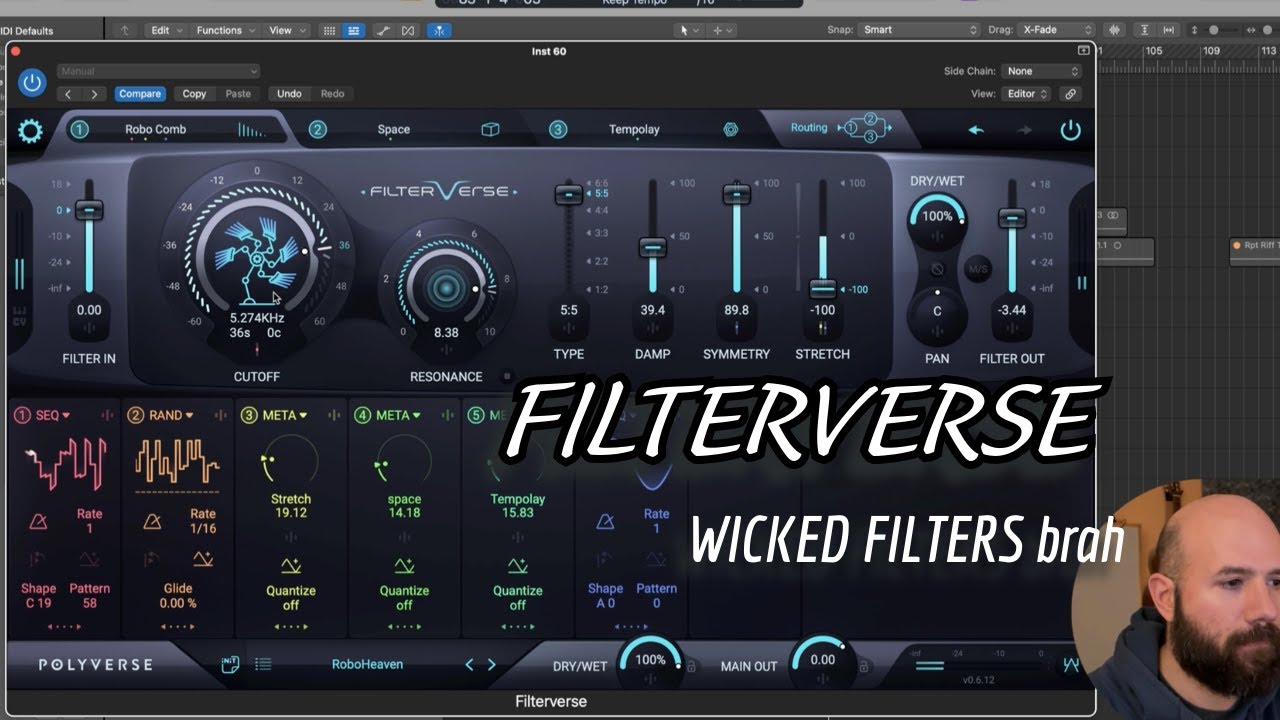Toggle the Compare button

click(x=140, y=94)
